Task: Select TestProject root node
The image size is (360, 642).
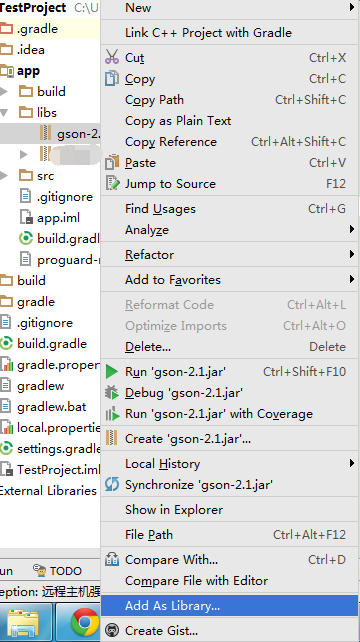Action: 33,7
